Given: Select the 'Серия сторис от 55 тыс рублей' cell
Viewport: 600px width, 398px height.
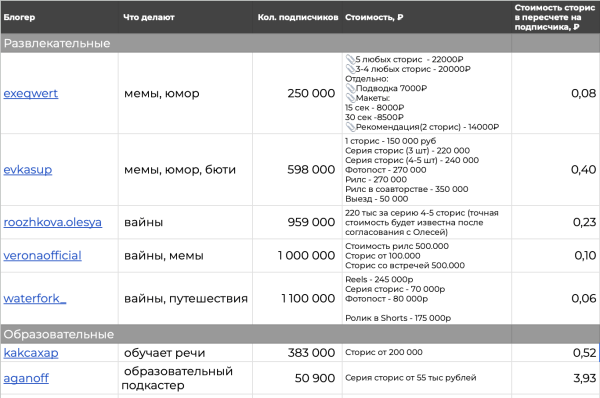Looking at the screenshot, I should pyautogui.click(x=427, y=378).
